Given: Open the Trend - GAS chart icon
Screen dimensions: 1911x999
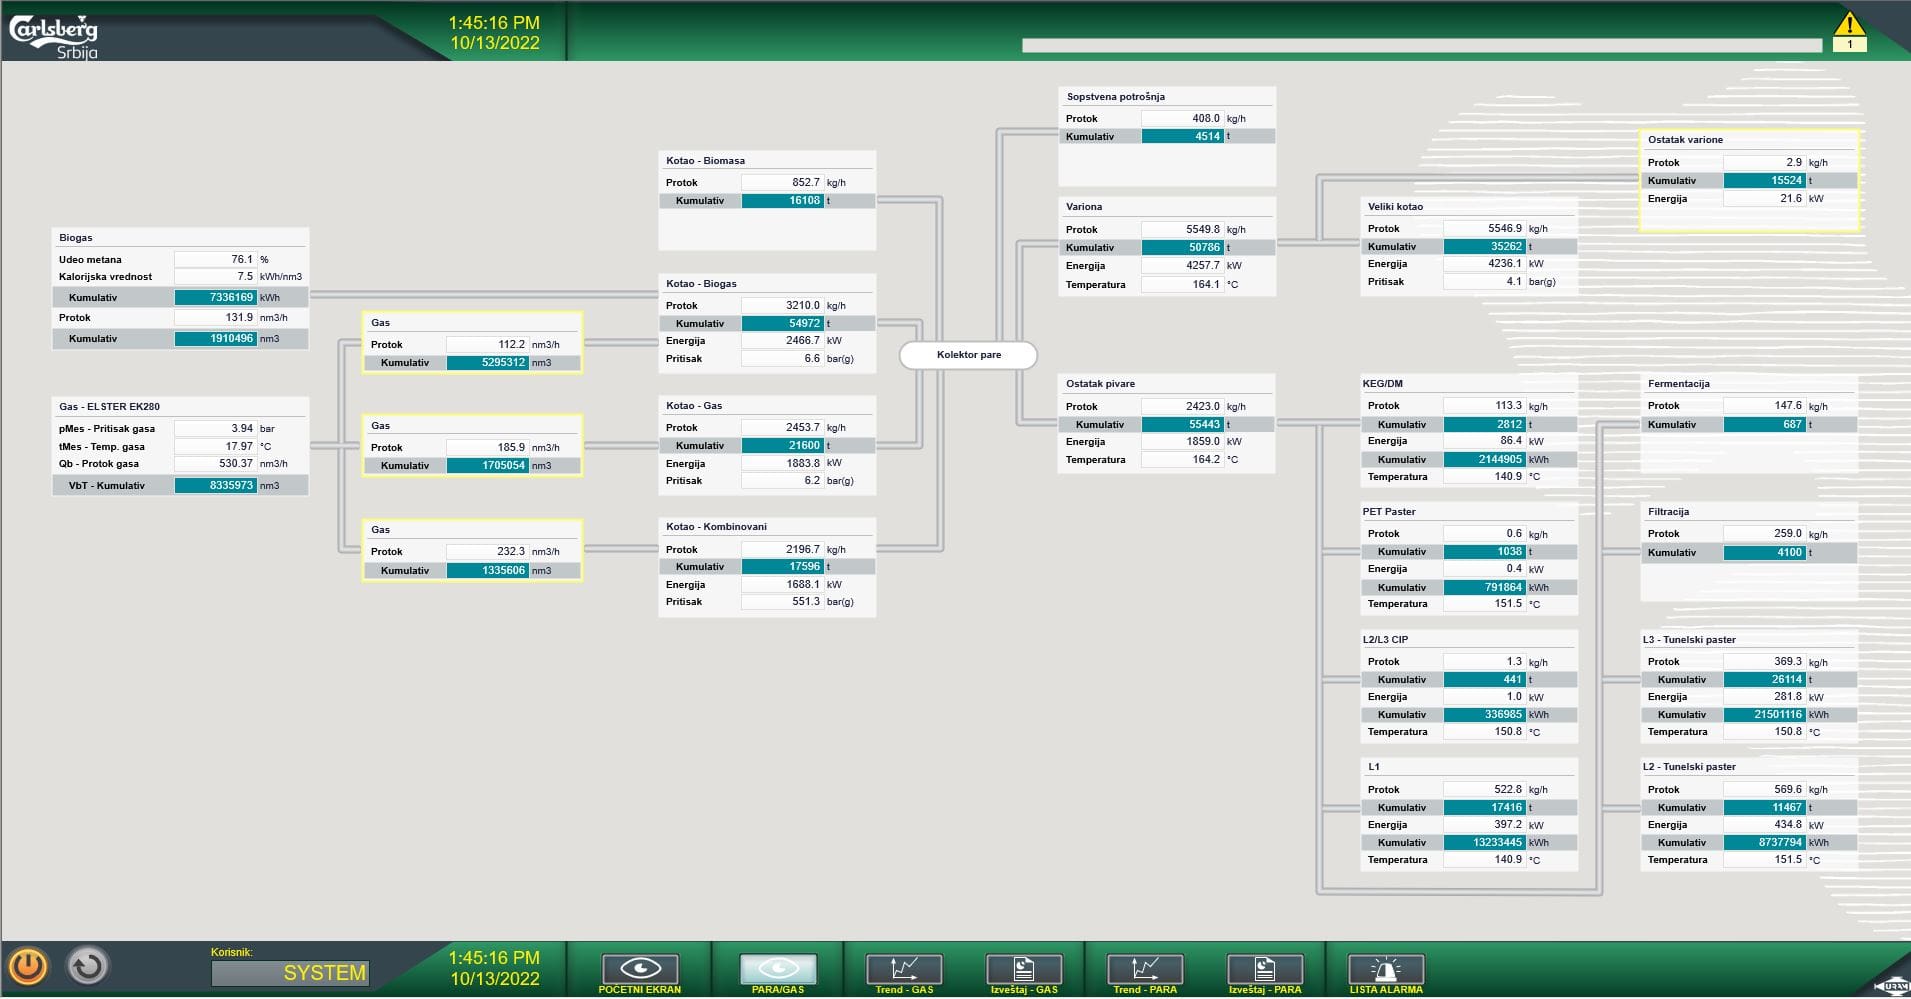Looking at the screenshot, I should tap(903, 967).
